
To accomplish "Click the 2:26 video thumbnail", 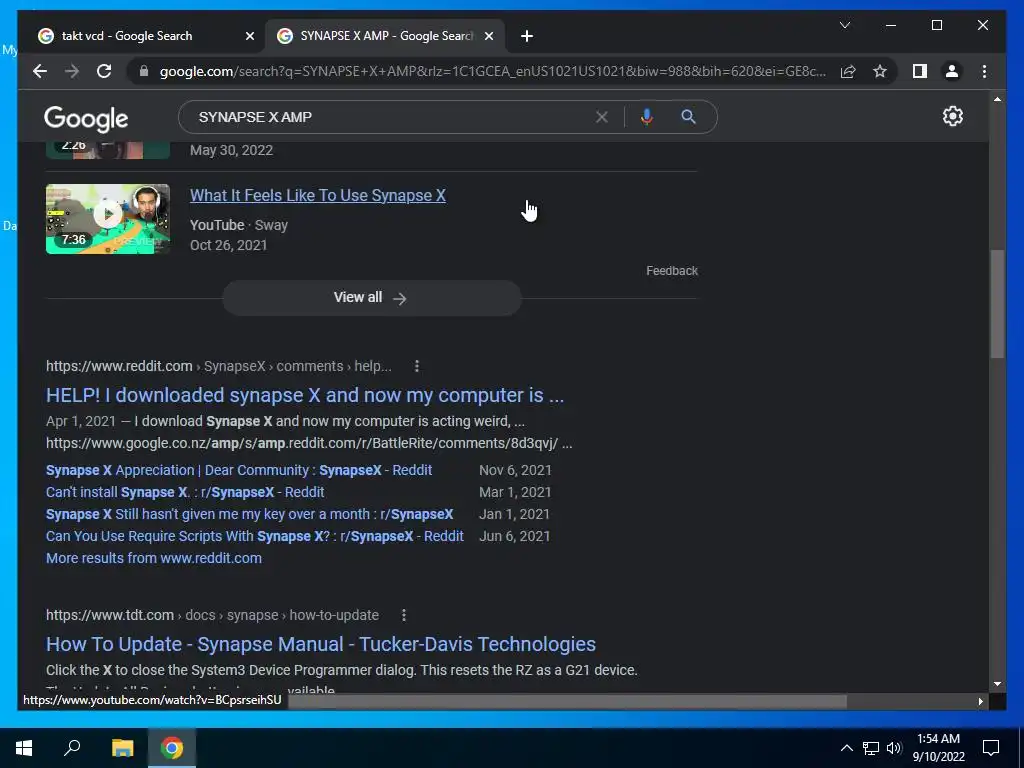I will [x=108, y=150].
